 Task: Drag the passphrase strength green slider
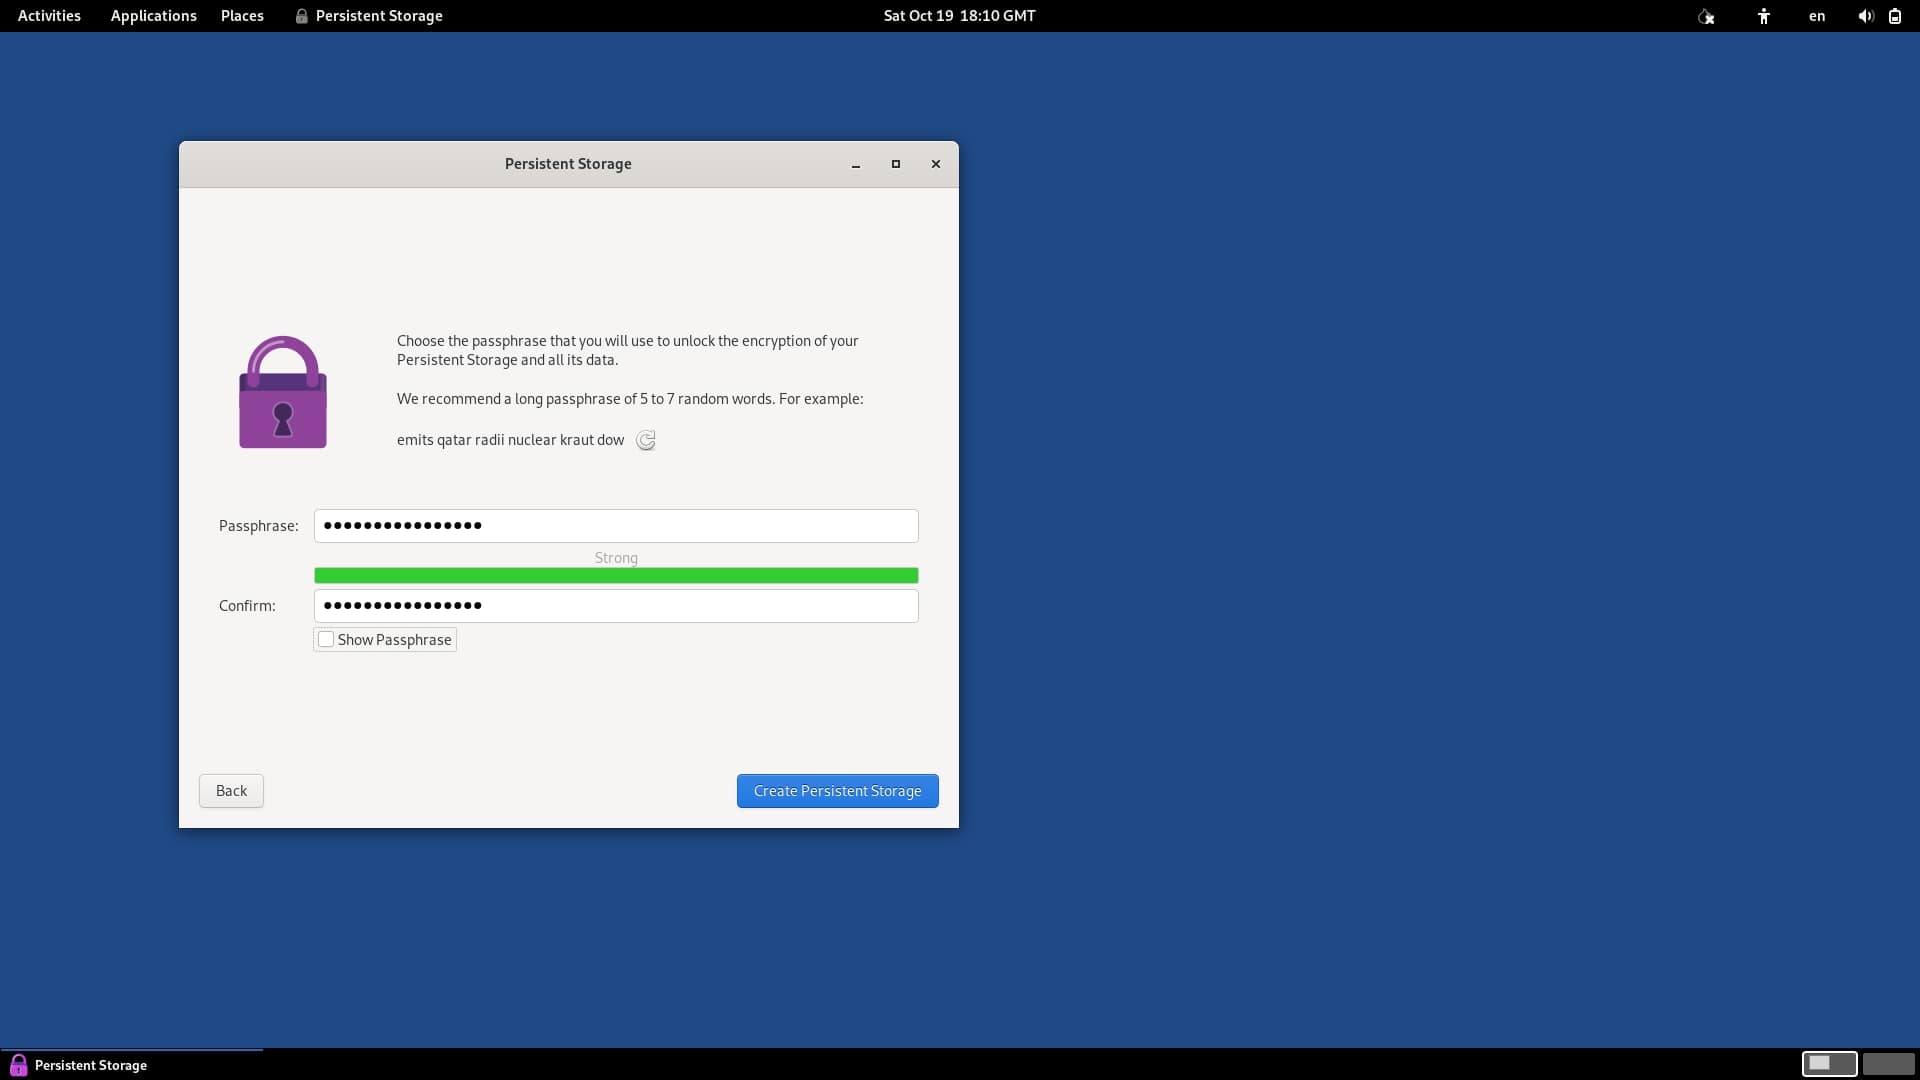(616, 575)
